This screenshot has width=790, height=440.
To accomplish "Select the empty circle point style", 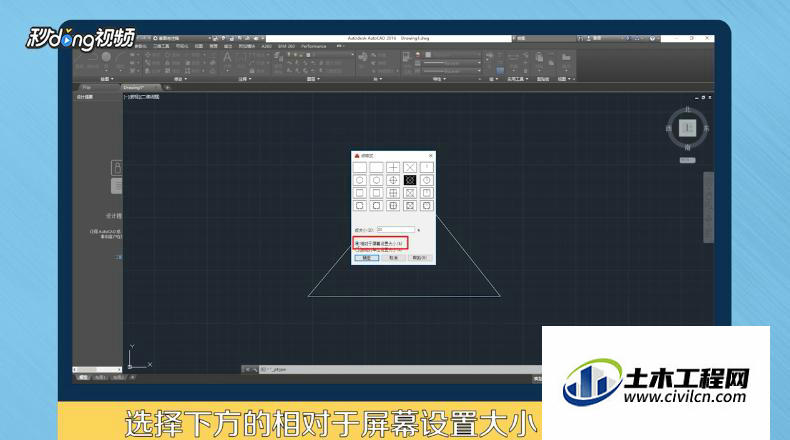I will click(376, 180).
